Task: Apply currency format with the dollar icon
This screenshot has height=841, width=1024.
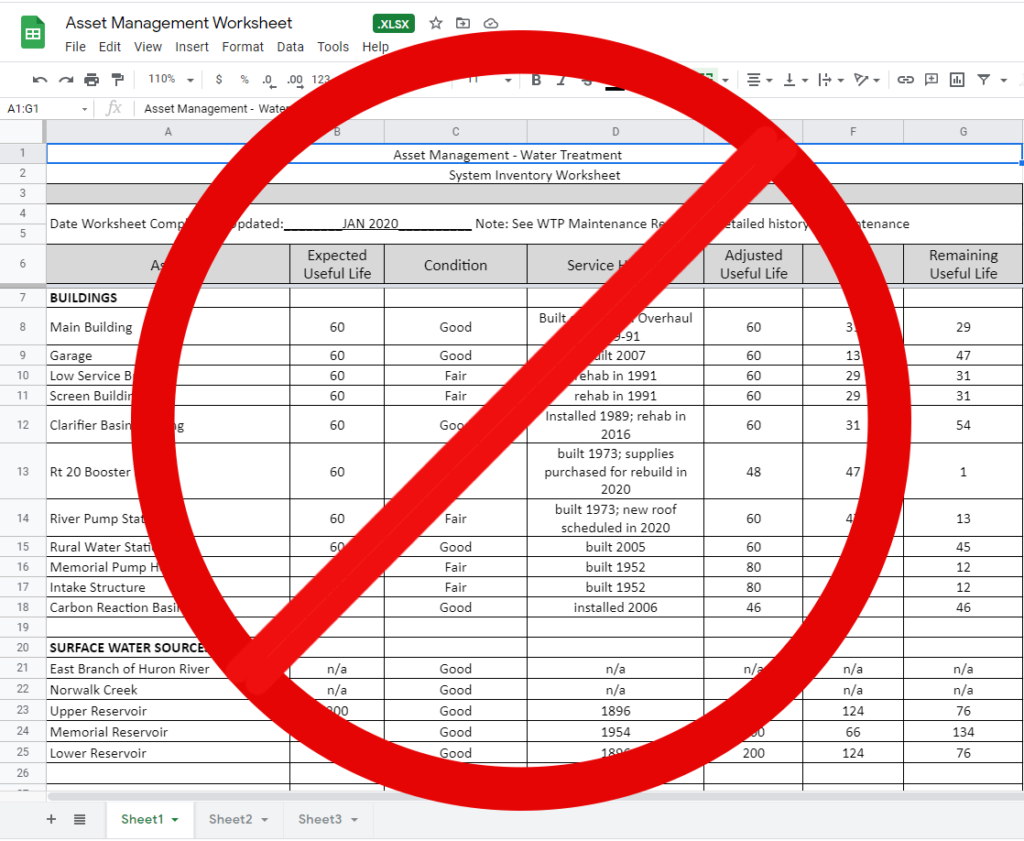Action: 218,78
